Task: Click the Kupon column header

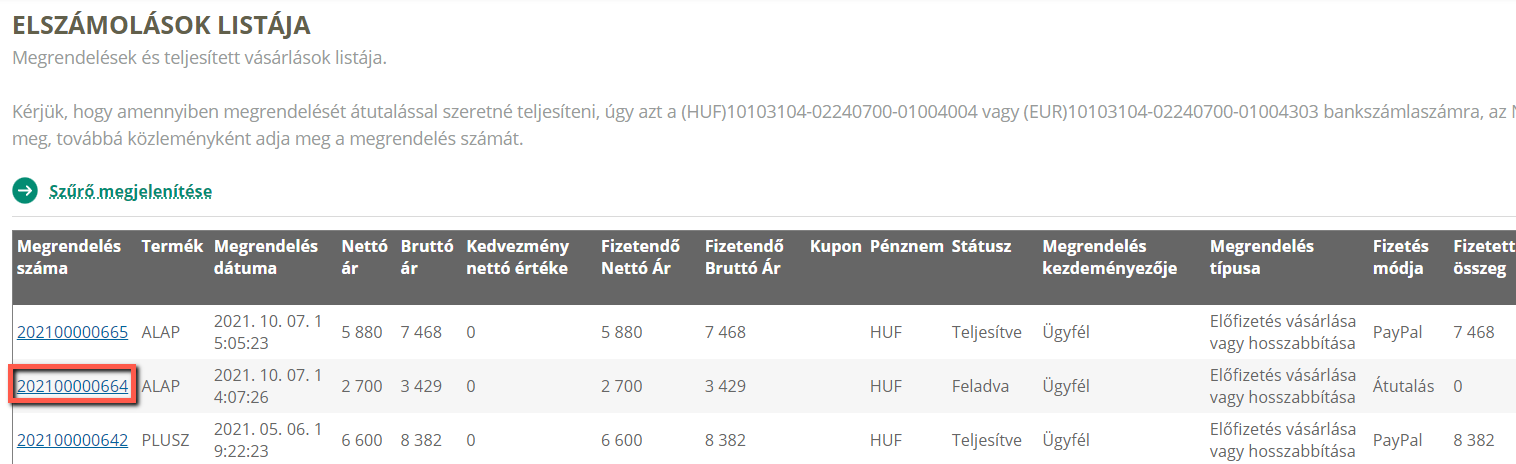Action: 836,246
